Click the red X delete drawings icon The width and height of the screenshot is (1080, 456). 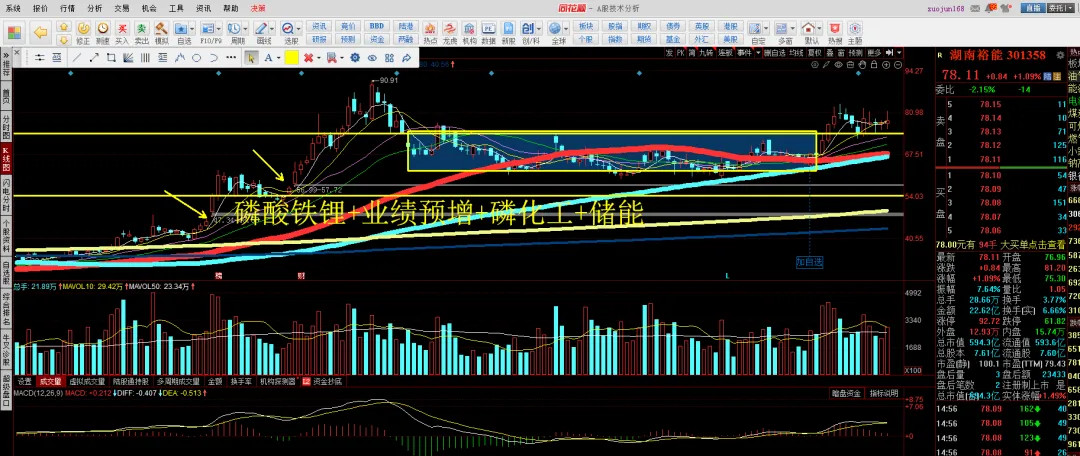[x=309, y=58]
